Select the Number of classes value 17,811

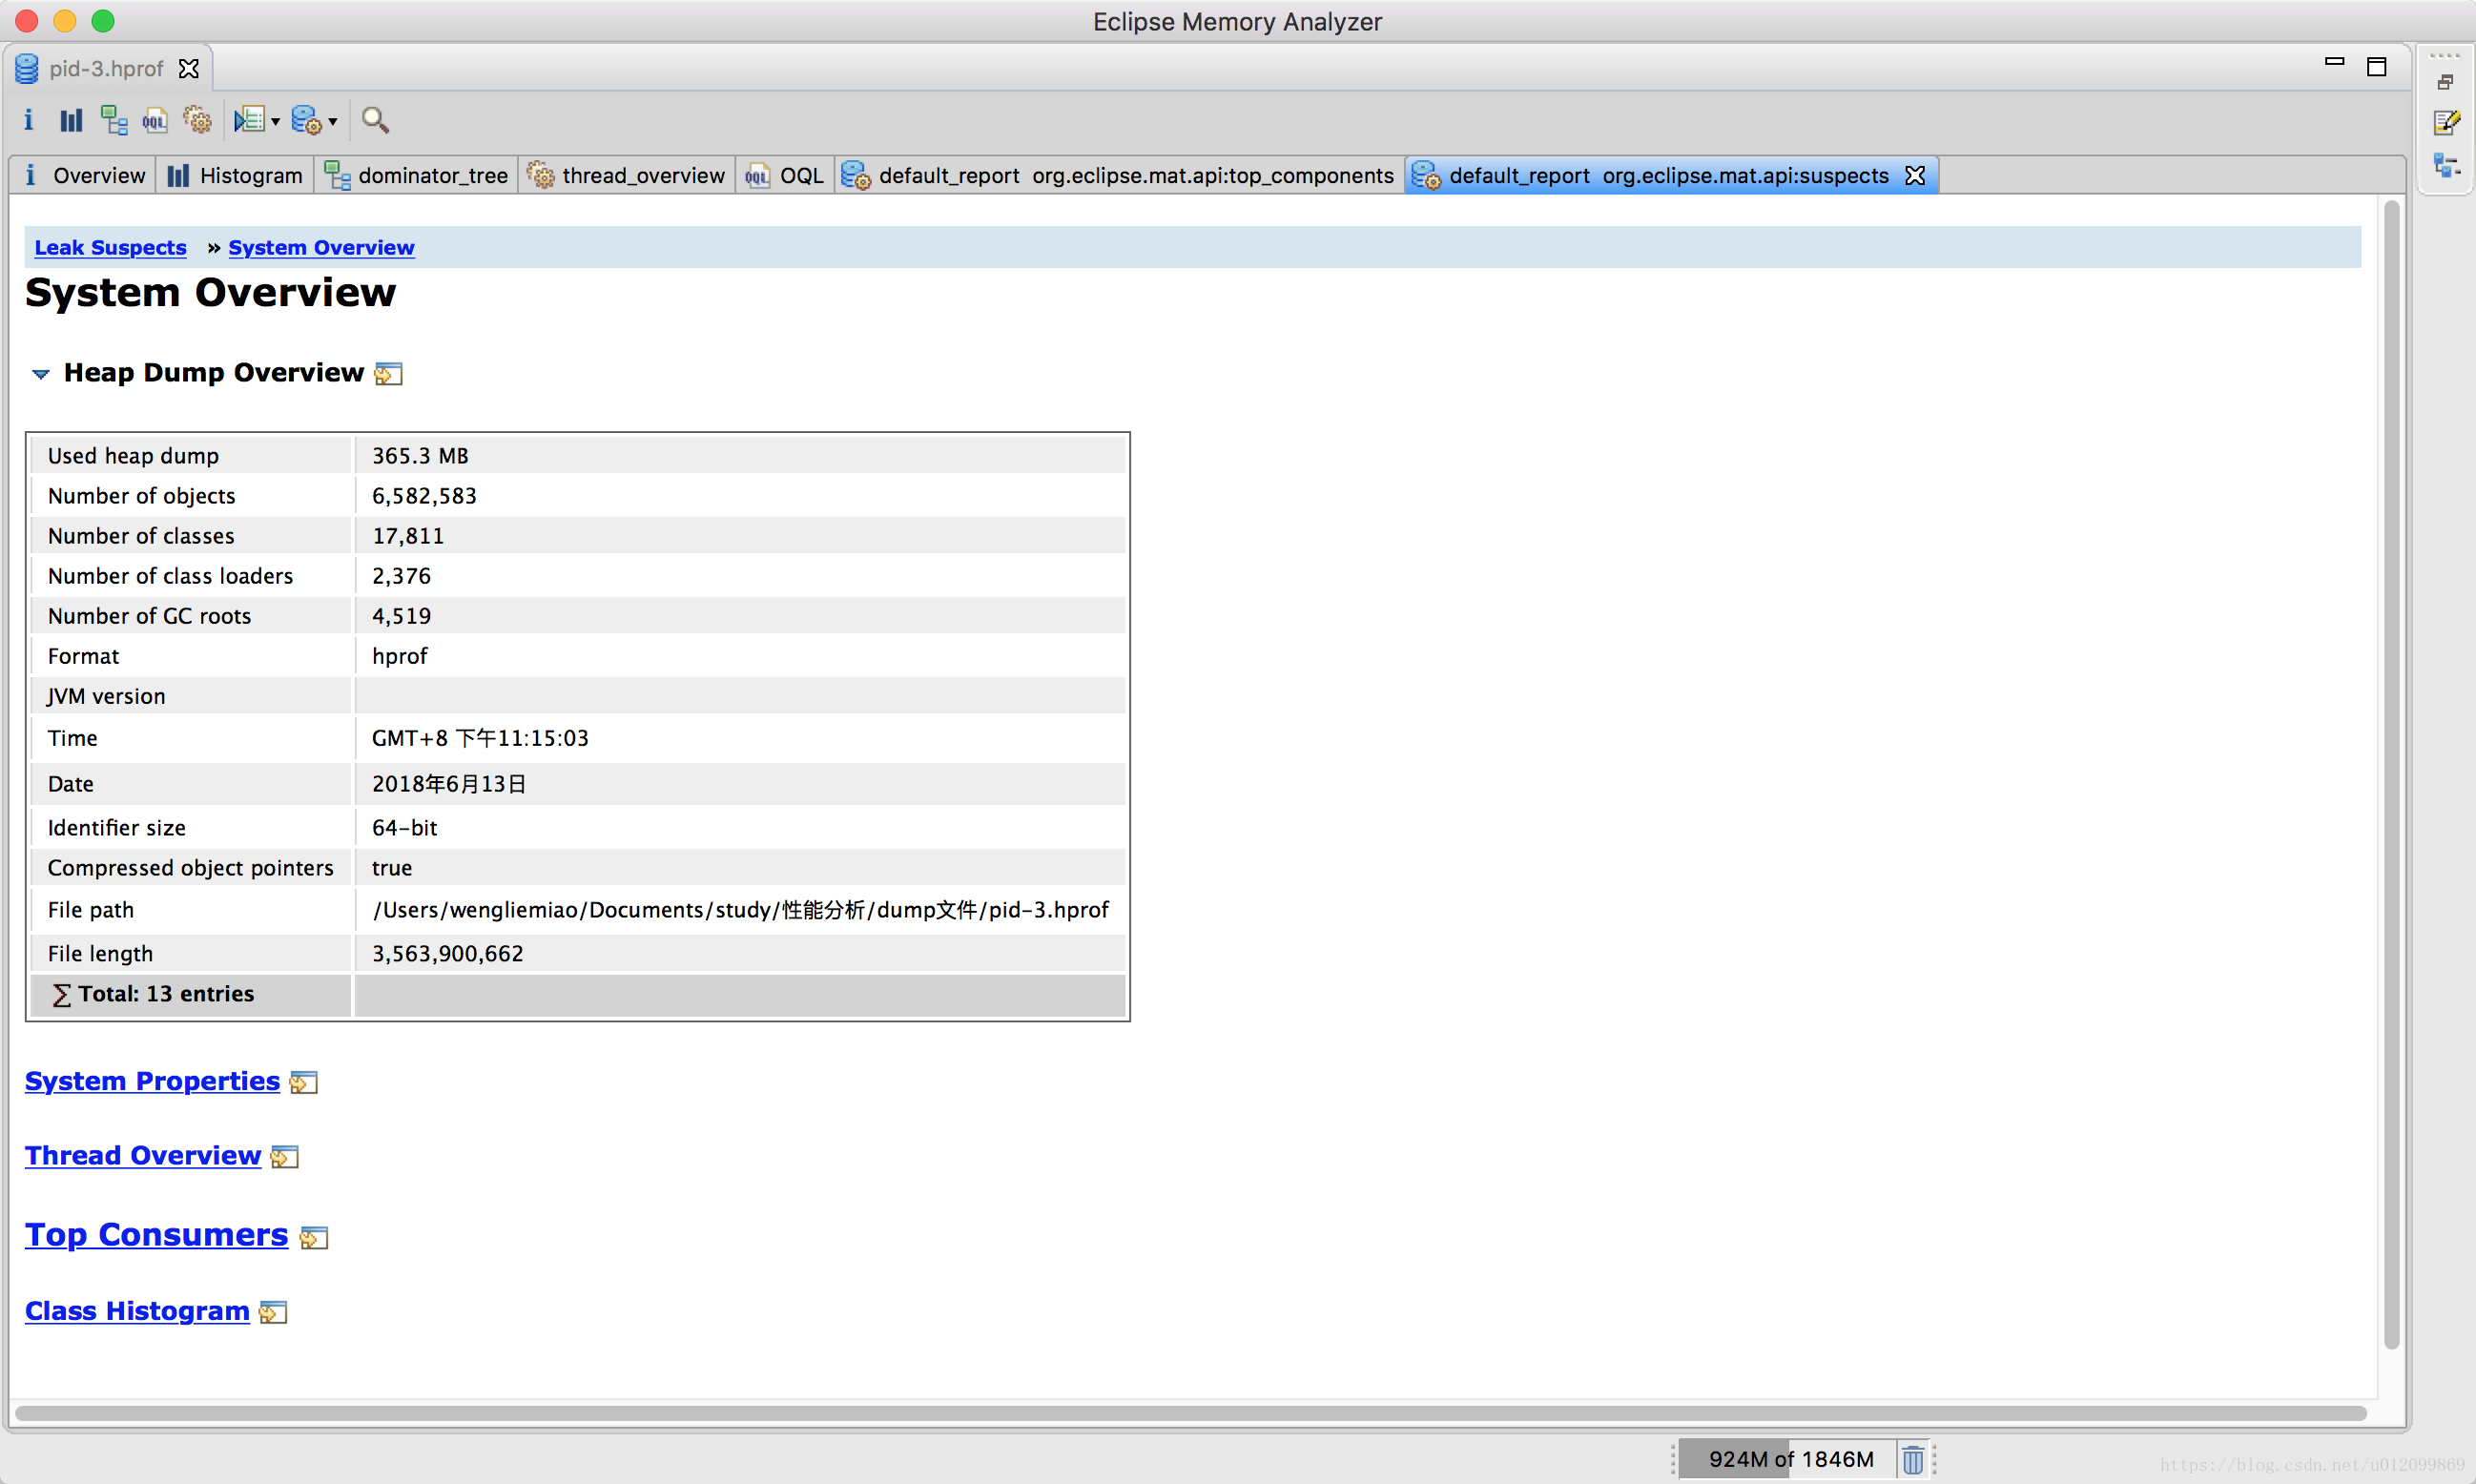(408, 535)
